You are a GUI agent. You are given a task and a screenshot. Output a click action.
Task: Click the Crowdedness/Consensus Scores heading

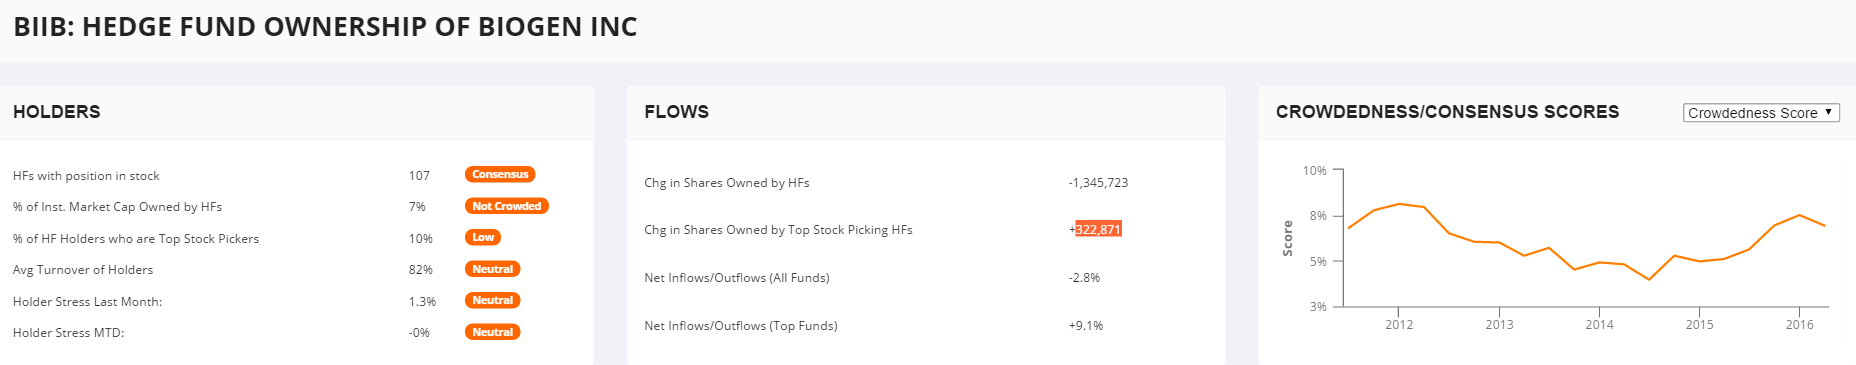tap(1447, 112)
